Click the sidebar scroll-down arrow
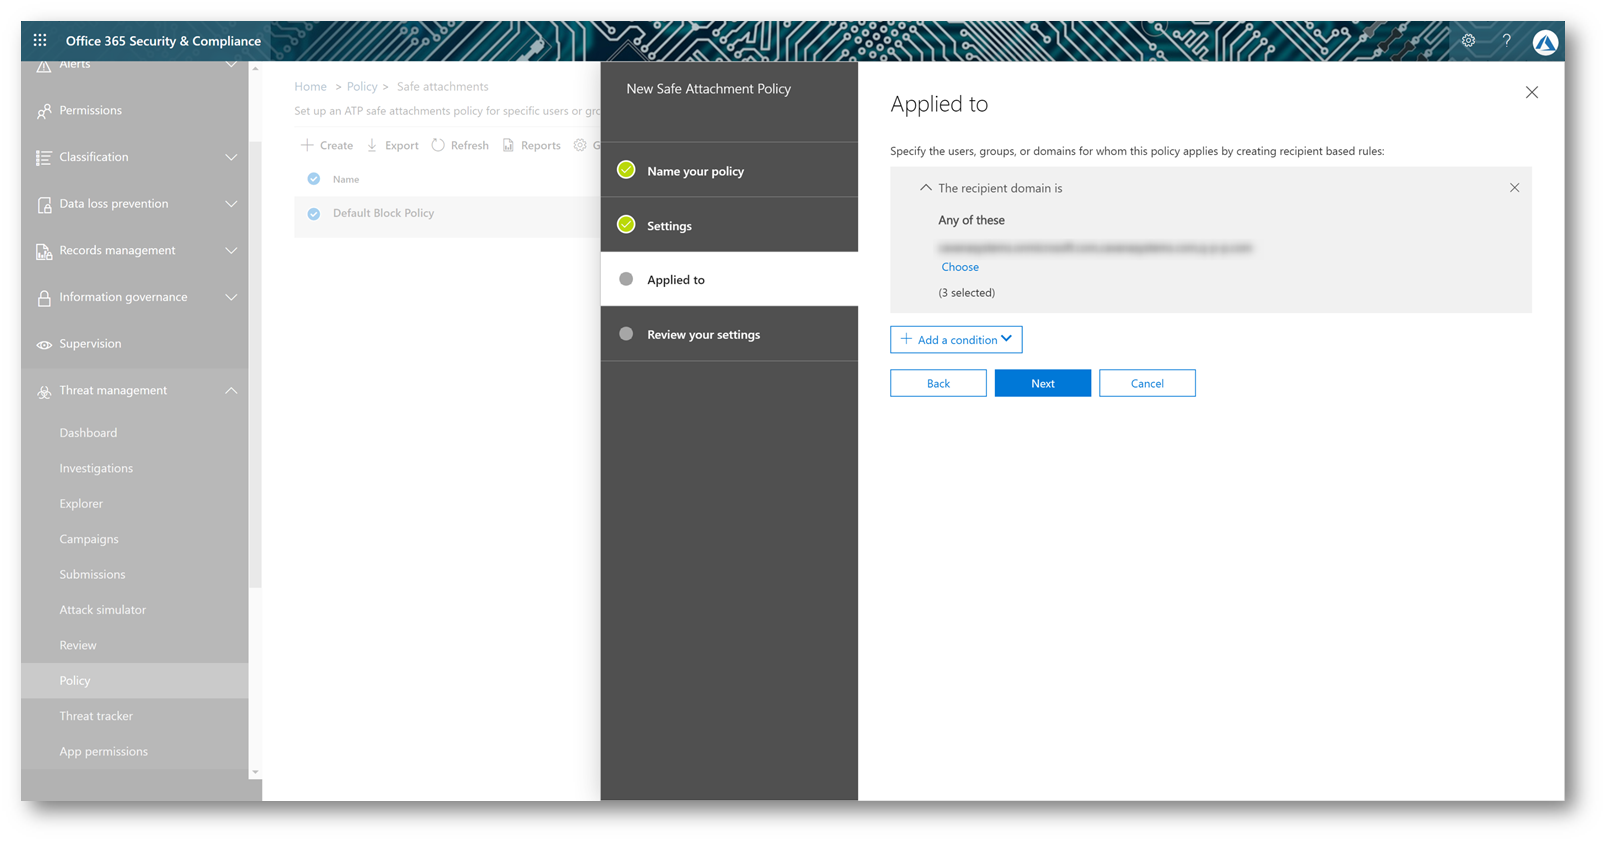 click(x=255, y=772)
